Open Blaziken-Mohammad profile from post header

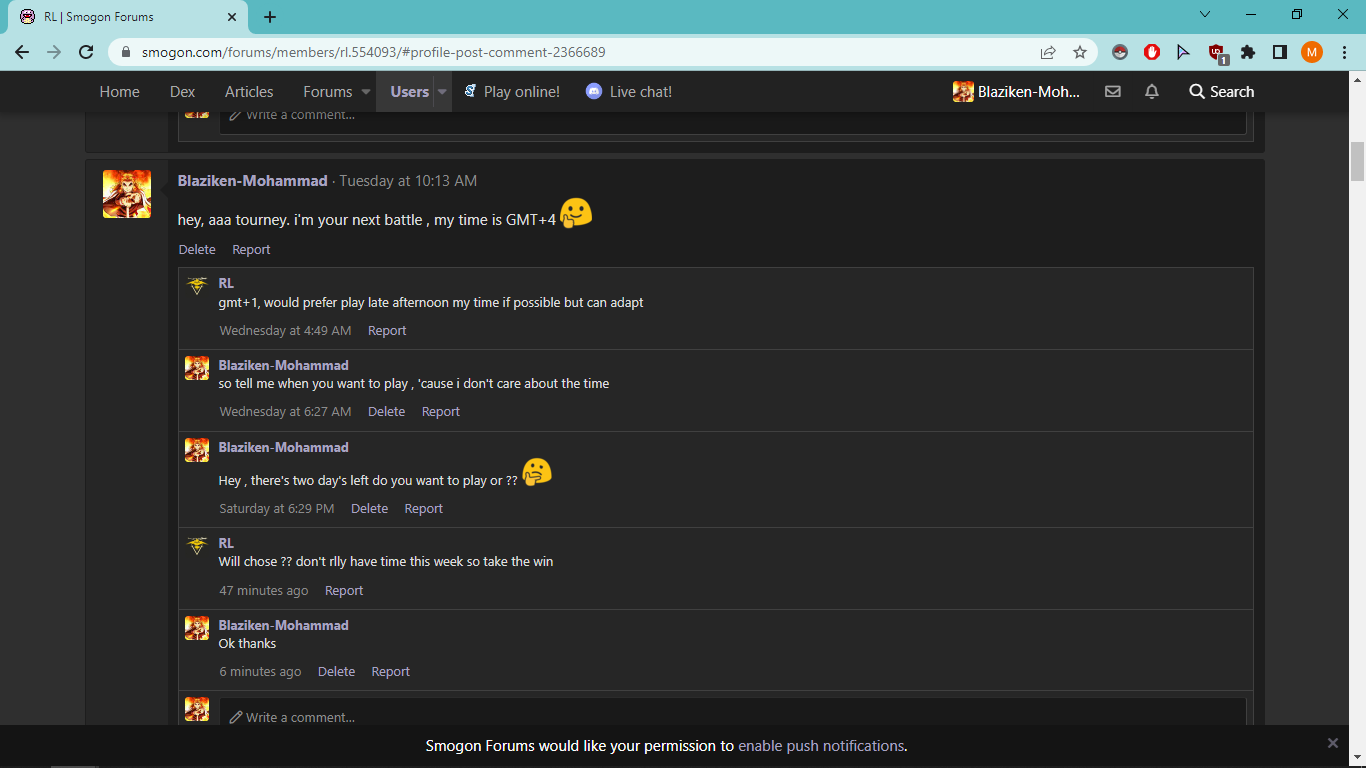[252, 181]
